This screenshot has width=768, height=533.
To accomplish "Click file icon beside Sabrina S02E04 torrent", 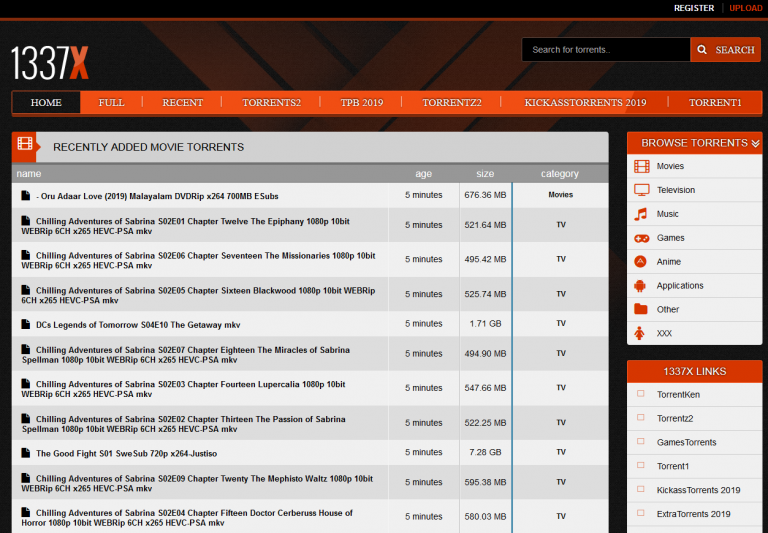I will pyautogui.click(x=25, y=512).
